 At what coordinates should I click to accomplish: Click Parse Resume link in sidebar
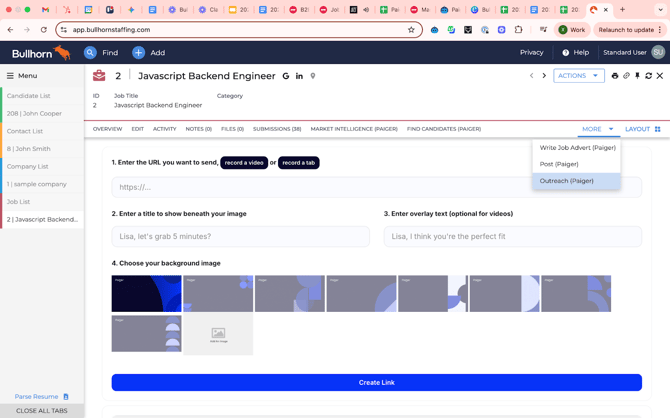click(37, 397)
